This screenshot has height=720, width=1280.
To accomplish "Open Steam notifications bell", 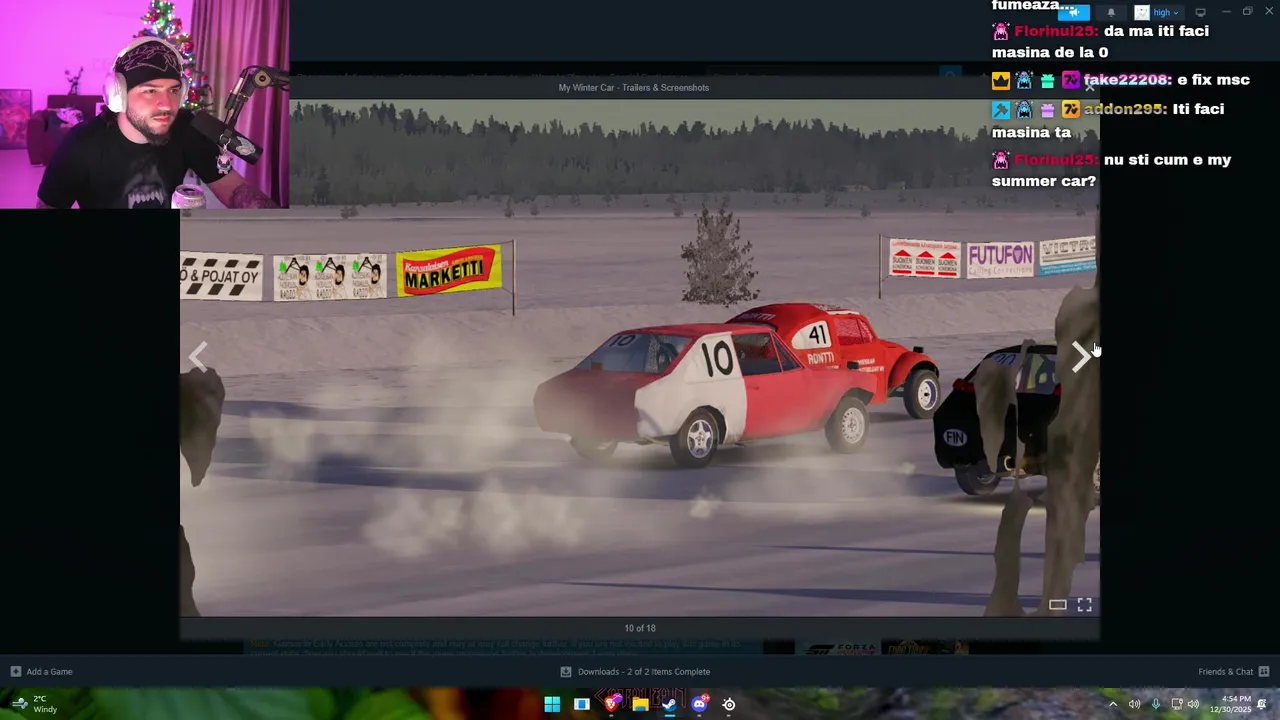I will pos(1111,12).
